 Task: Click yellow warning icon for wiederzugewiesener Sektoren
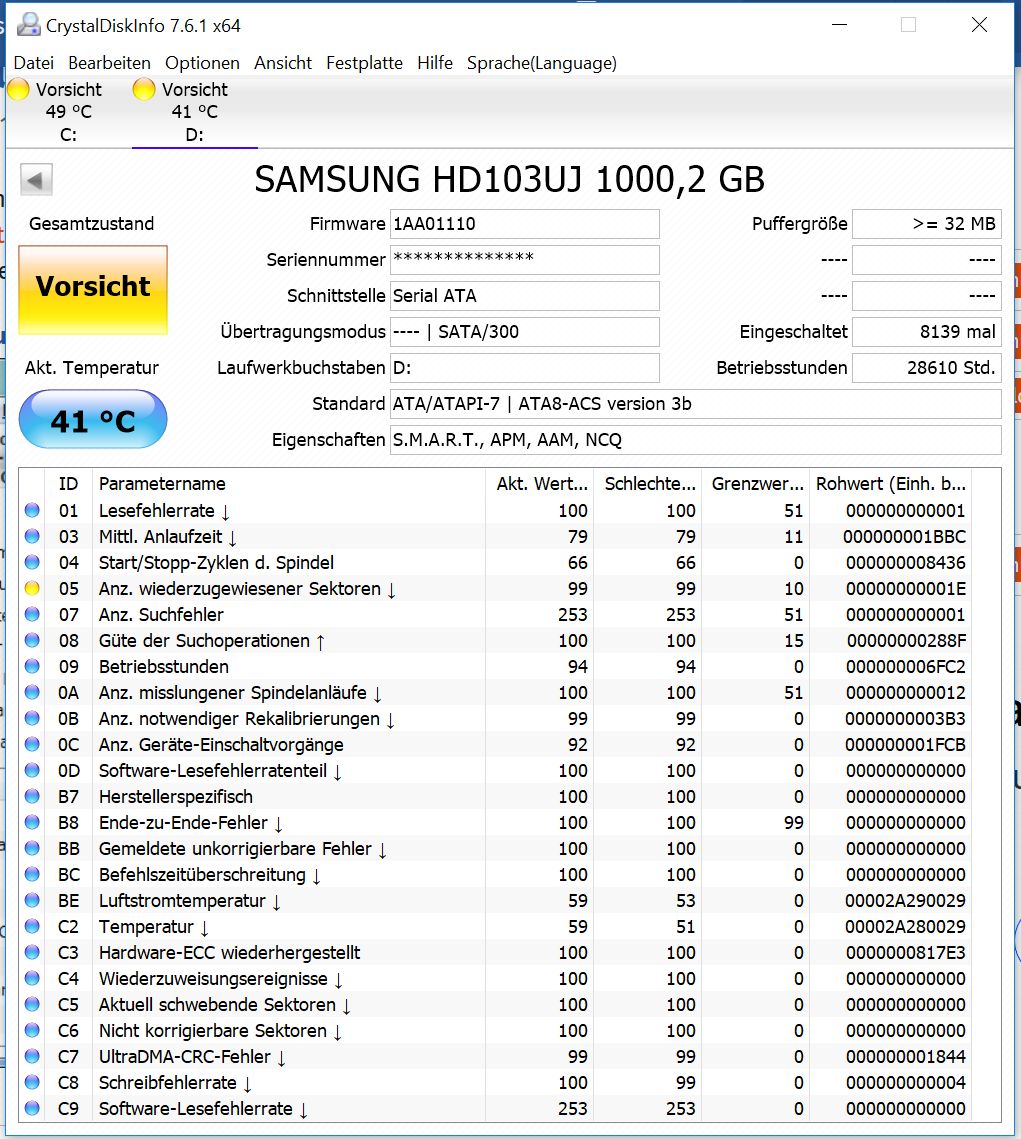click(32, 588)
